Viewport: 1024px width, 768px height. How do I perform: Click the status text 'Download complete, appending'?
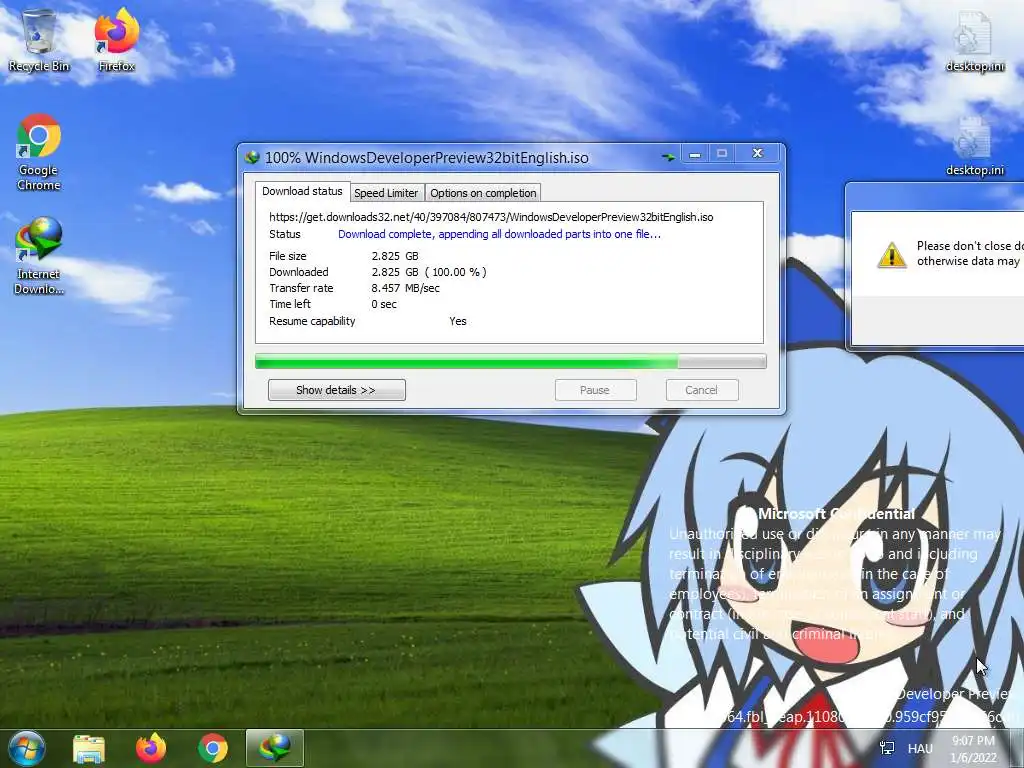tap(500, 234)
